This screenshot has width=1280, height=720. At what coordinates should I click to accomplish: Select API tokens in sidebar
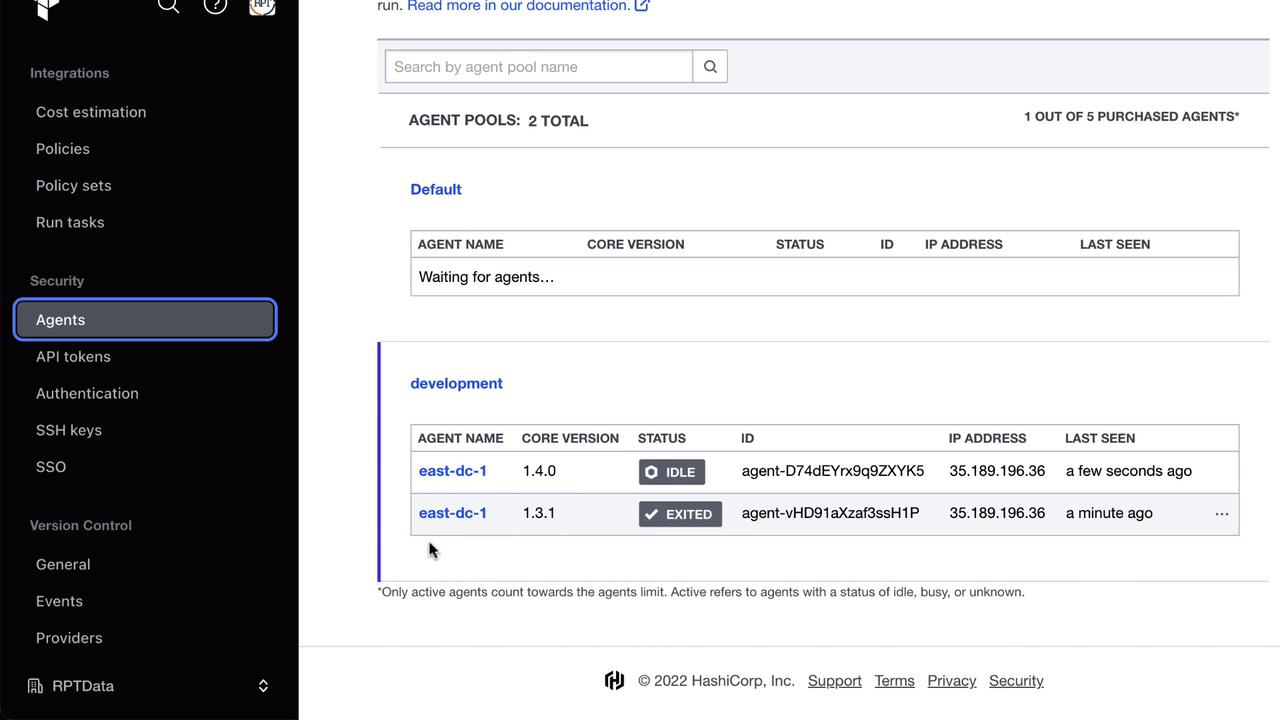[x=73, y=357]
